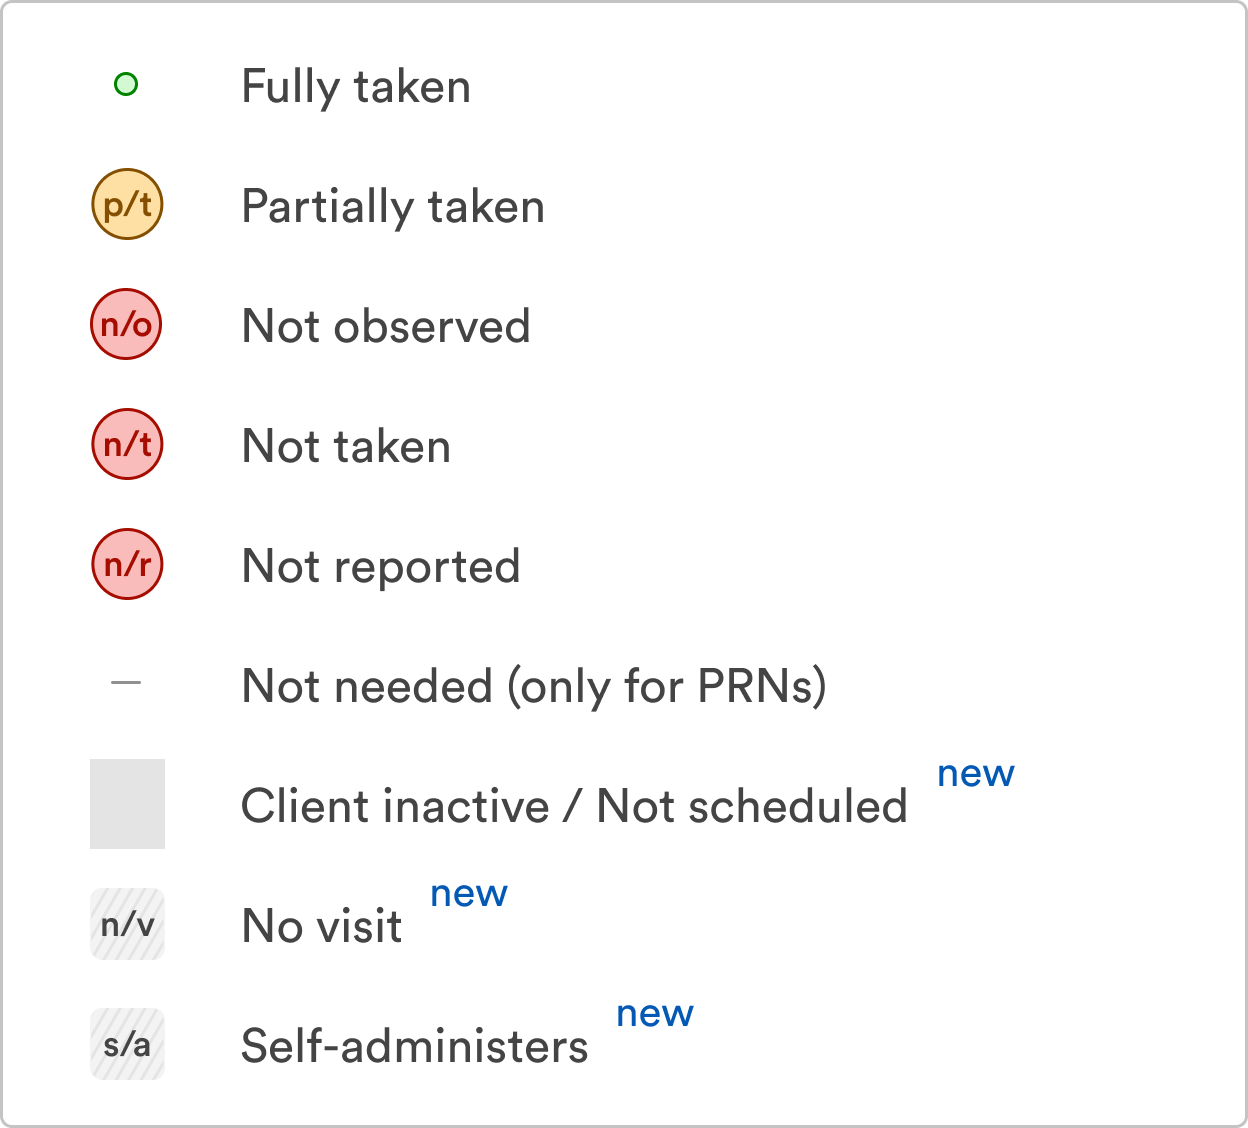The width and height of the screenshot is (1248, 1128).
Task: Select the red n/o status icon
Action: pos(127,324)
